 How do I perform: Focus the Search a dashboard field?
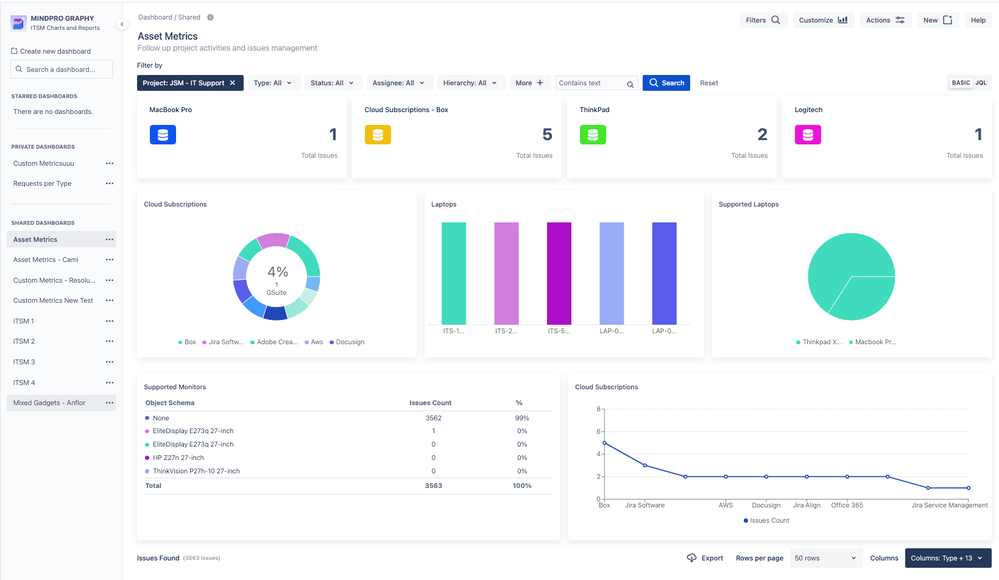click(62, 69)
